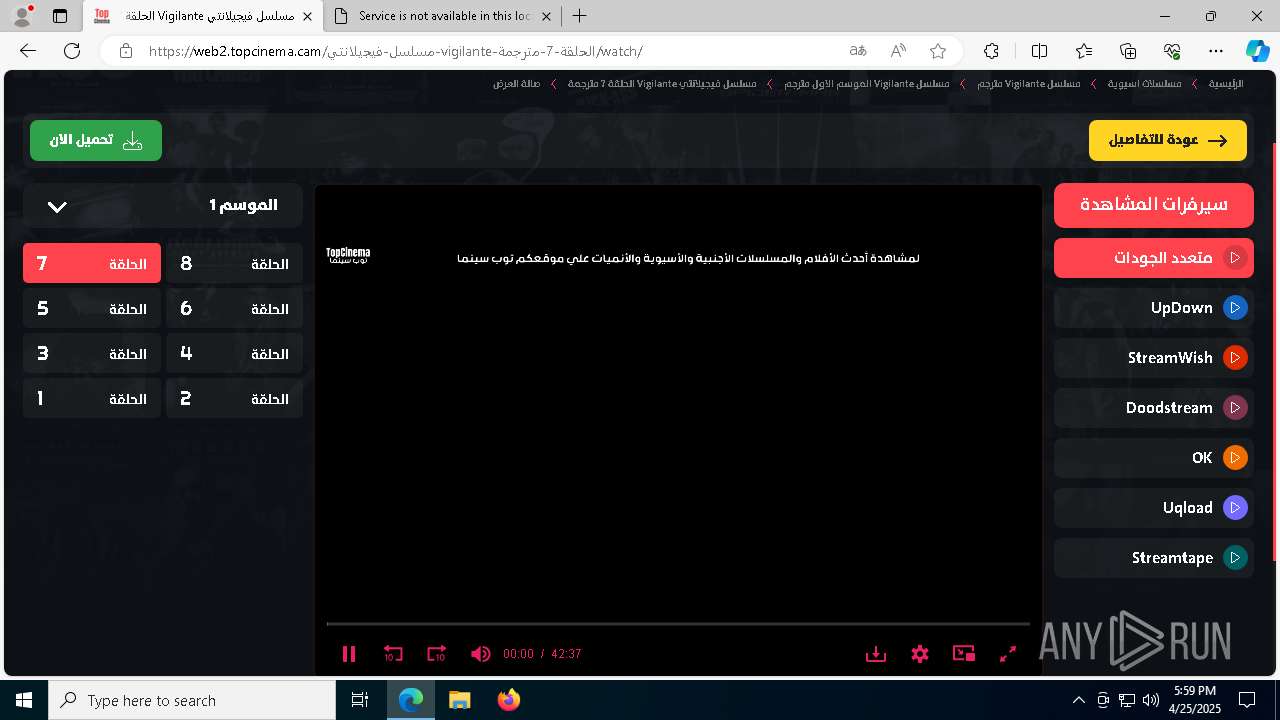Click green تحميل الان download button
The height and width of the screenshot is (720, 1280).
96,141
